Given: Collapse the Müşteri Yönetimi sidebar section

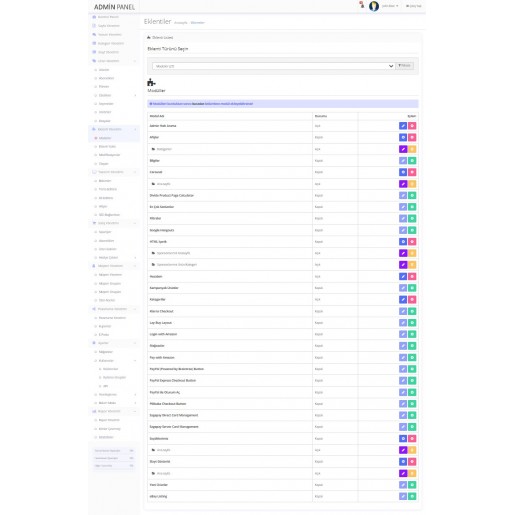Looking at the screenshot, I should (114, 266).
